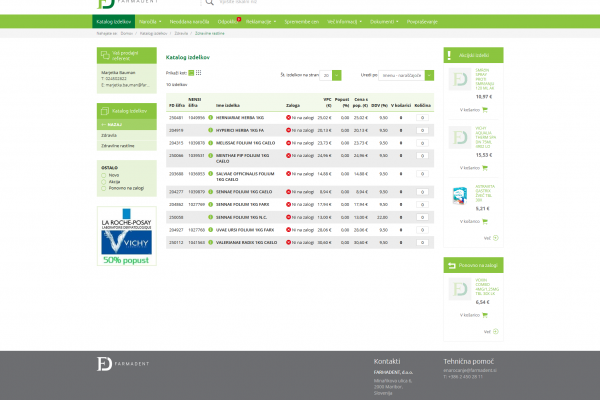Open the Povpraševanje menu item
Screen dimensions: 600x400
pyautogui.click(x=422, y=22)
